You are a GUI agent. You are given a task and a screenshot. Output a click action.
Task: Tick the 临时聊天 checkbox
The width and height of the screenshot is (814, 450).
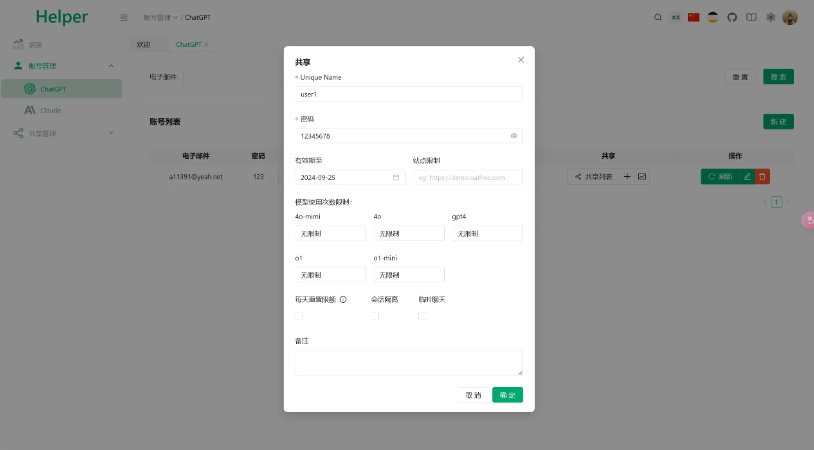point(422,316)
